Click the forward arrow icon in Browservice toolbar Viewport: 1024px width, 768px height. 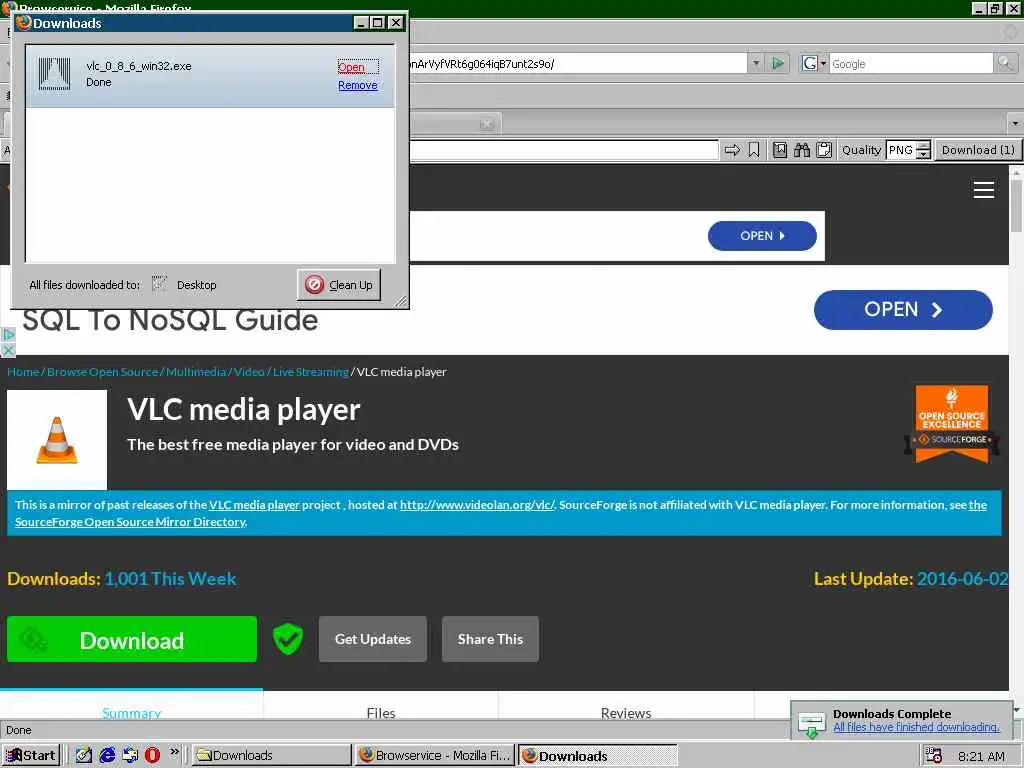pos(732,150)
